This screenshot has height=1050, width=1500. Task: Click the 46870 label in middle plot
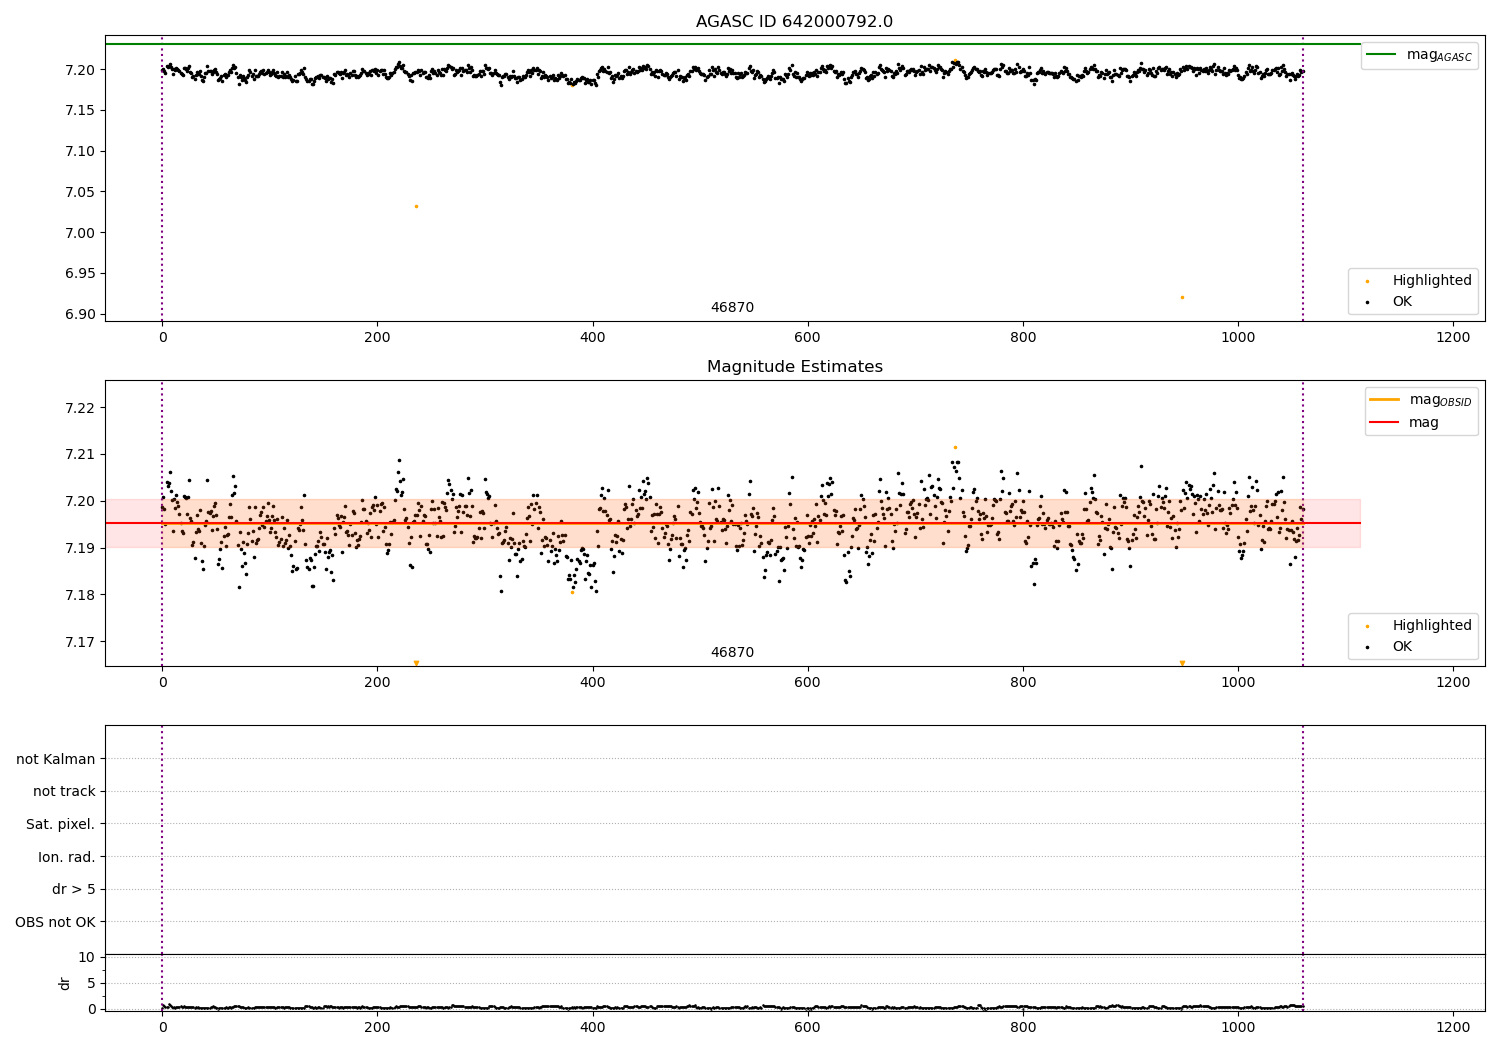pos(732,653)
